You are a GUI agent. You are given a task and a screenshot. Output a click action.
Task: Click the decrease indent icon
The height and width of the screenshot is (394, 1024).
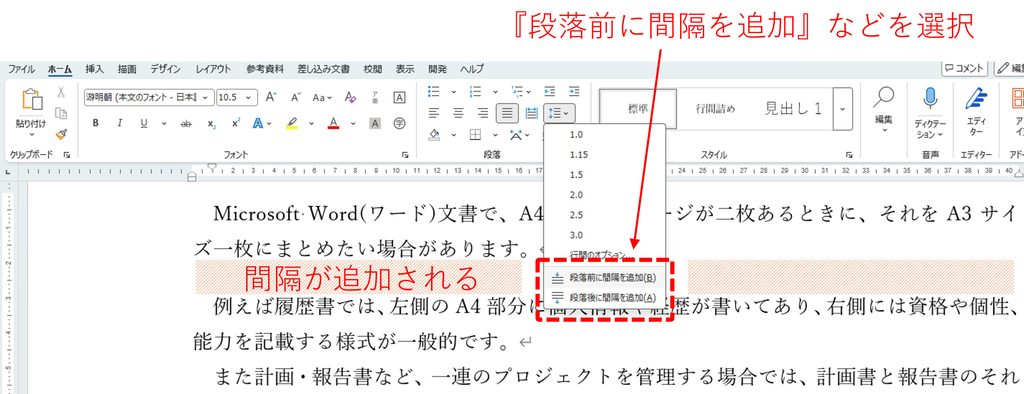click(x=550, y=91)
